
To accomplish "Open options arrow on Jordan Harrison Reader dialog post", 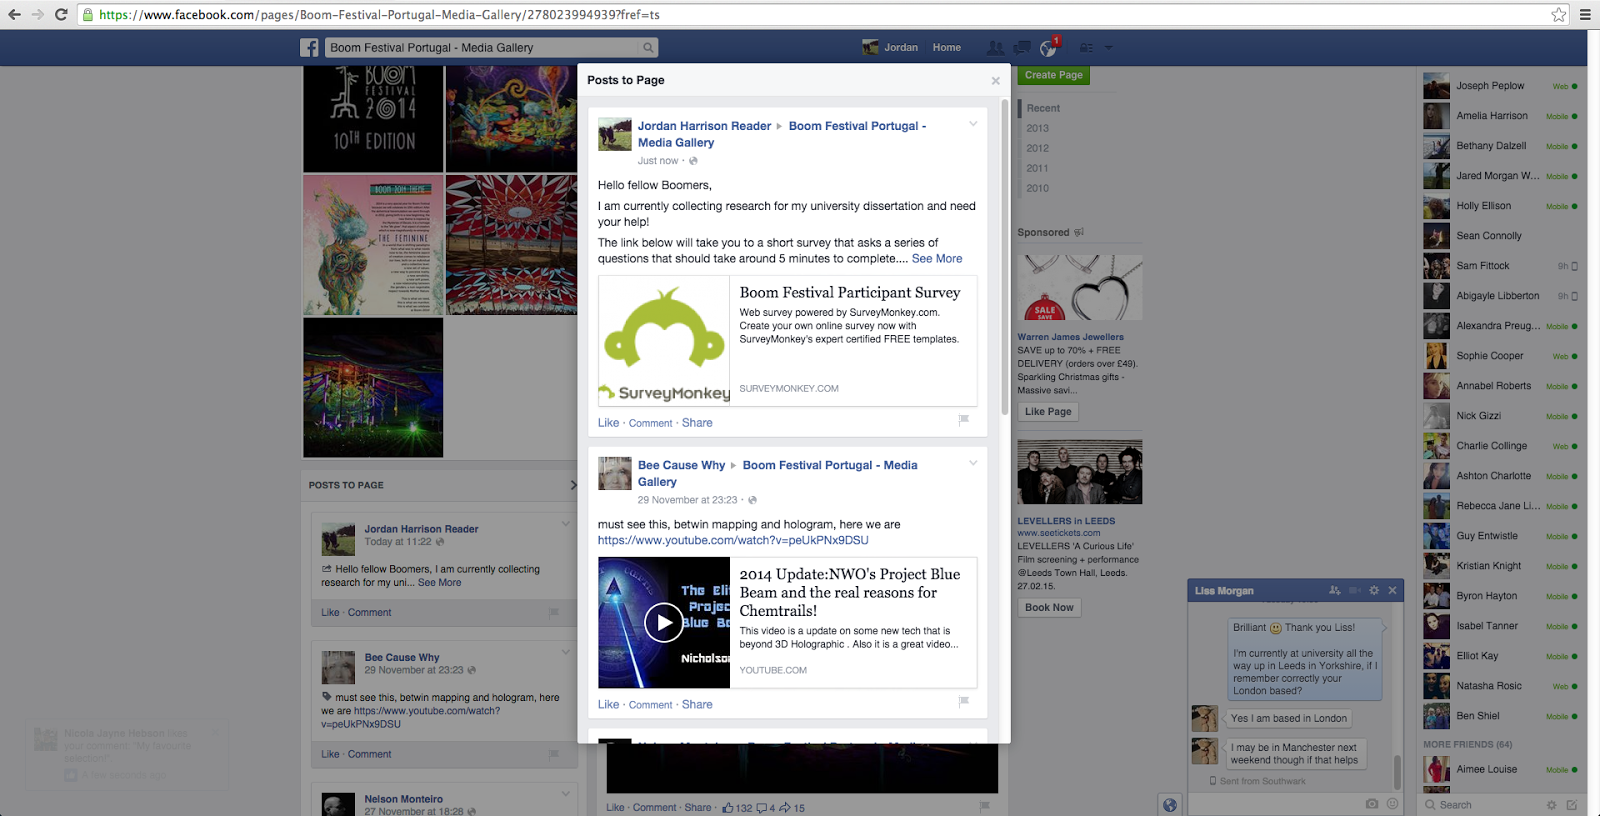I will pyautogui.click(x=973, y=124).
